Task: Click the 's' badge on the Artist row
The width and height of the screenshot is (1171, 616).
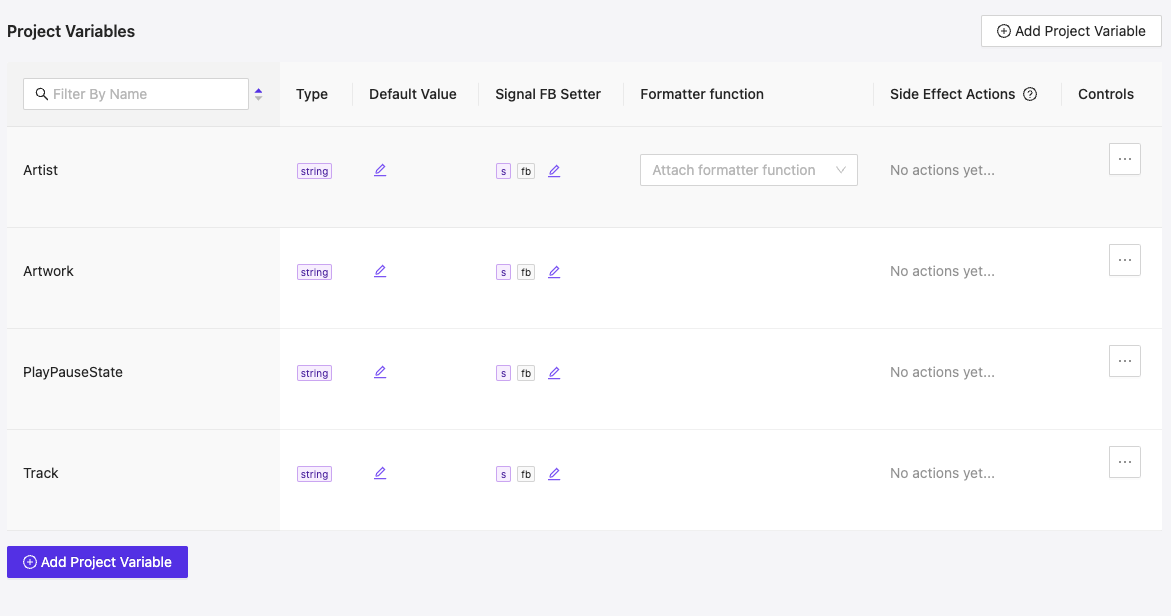Action: [x=503, y=171]
